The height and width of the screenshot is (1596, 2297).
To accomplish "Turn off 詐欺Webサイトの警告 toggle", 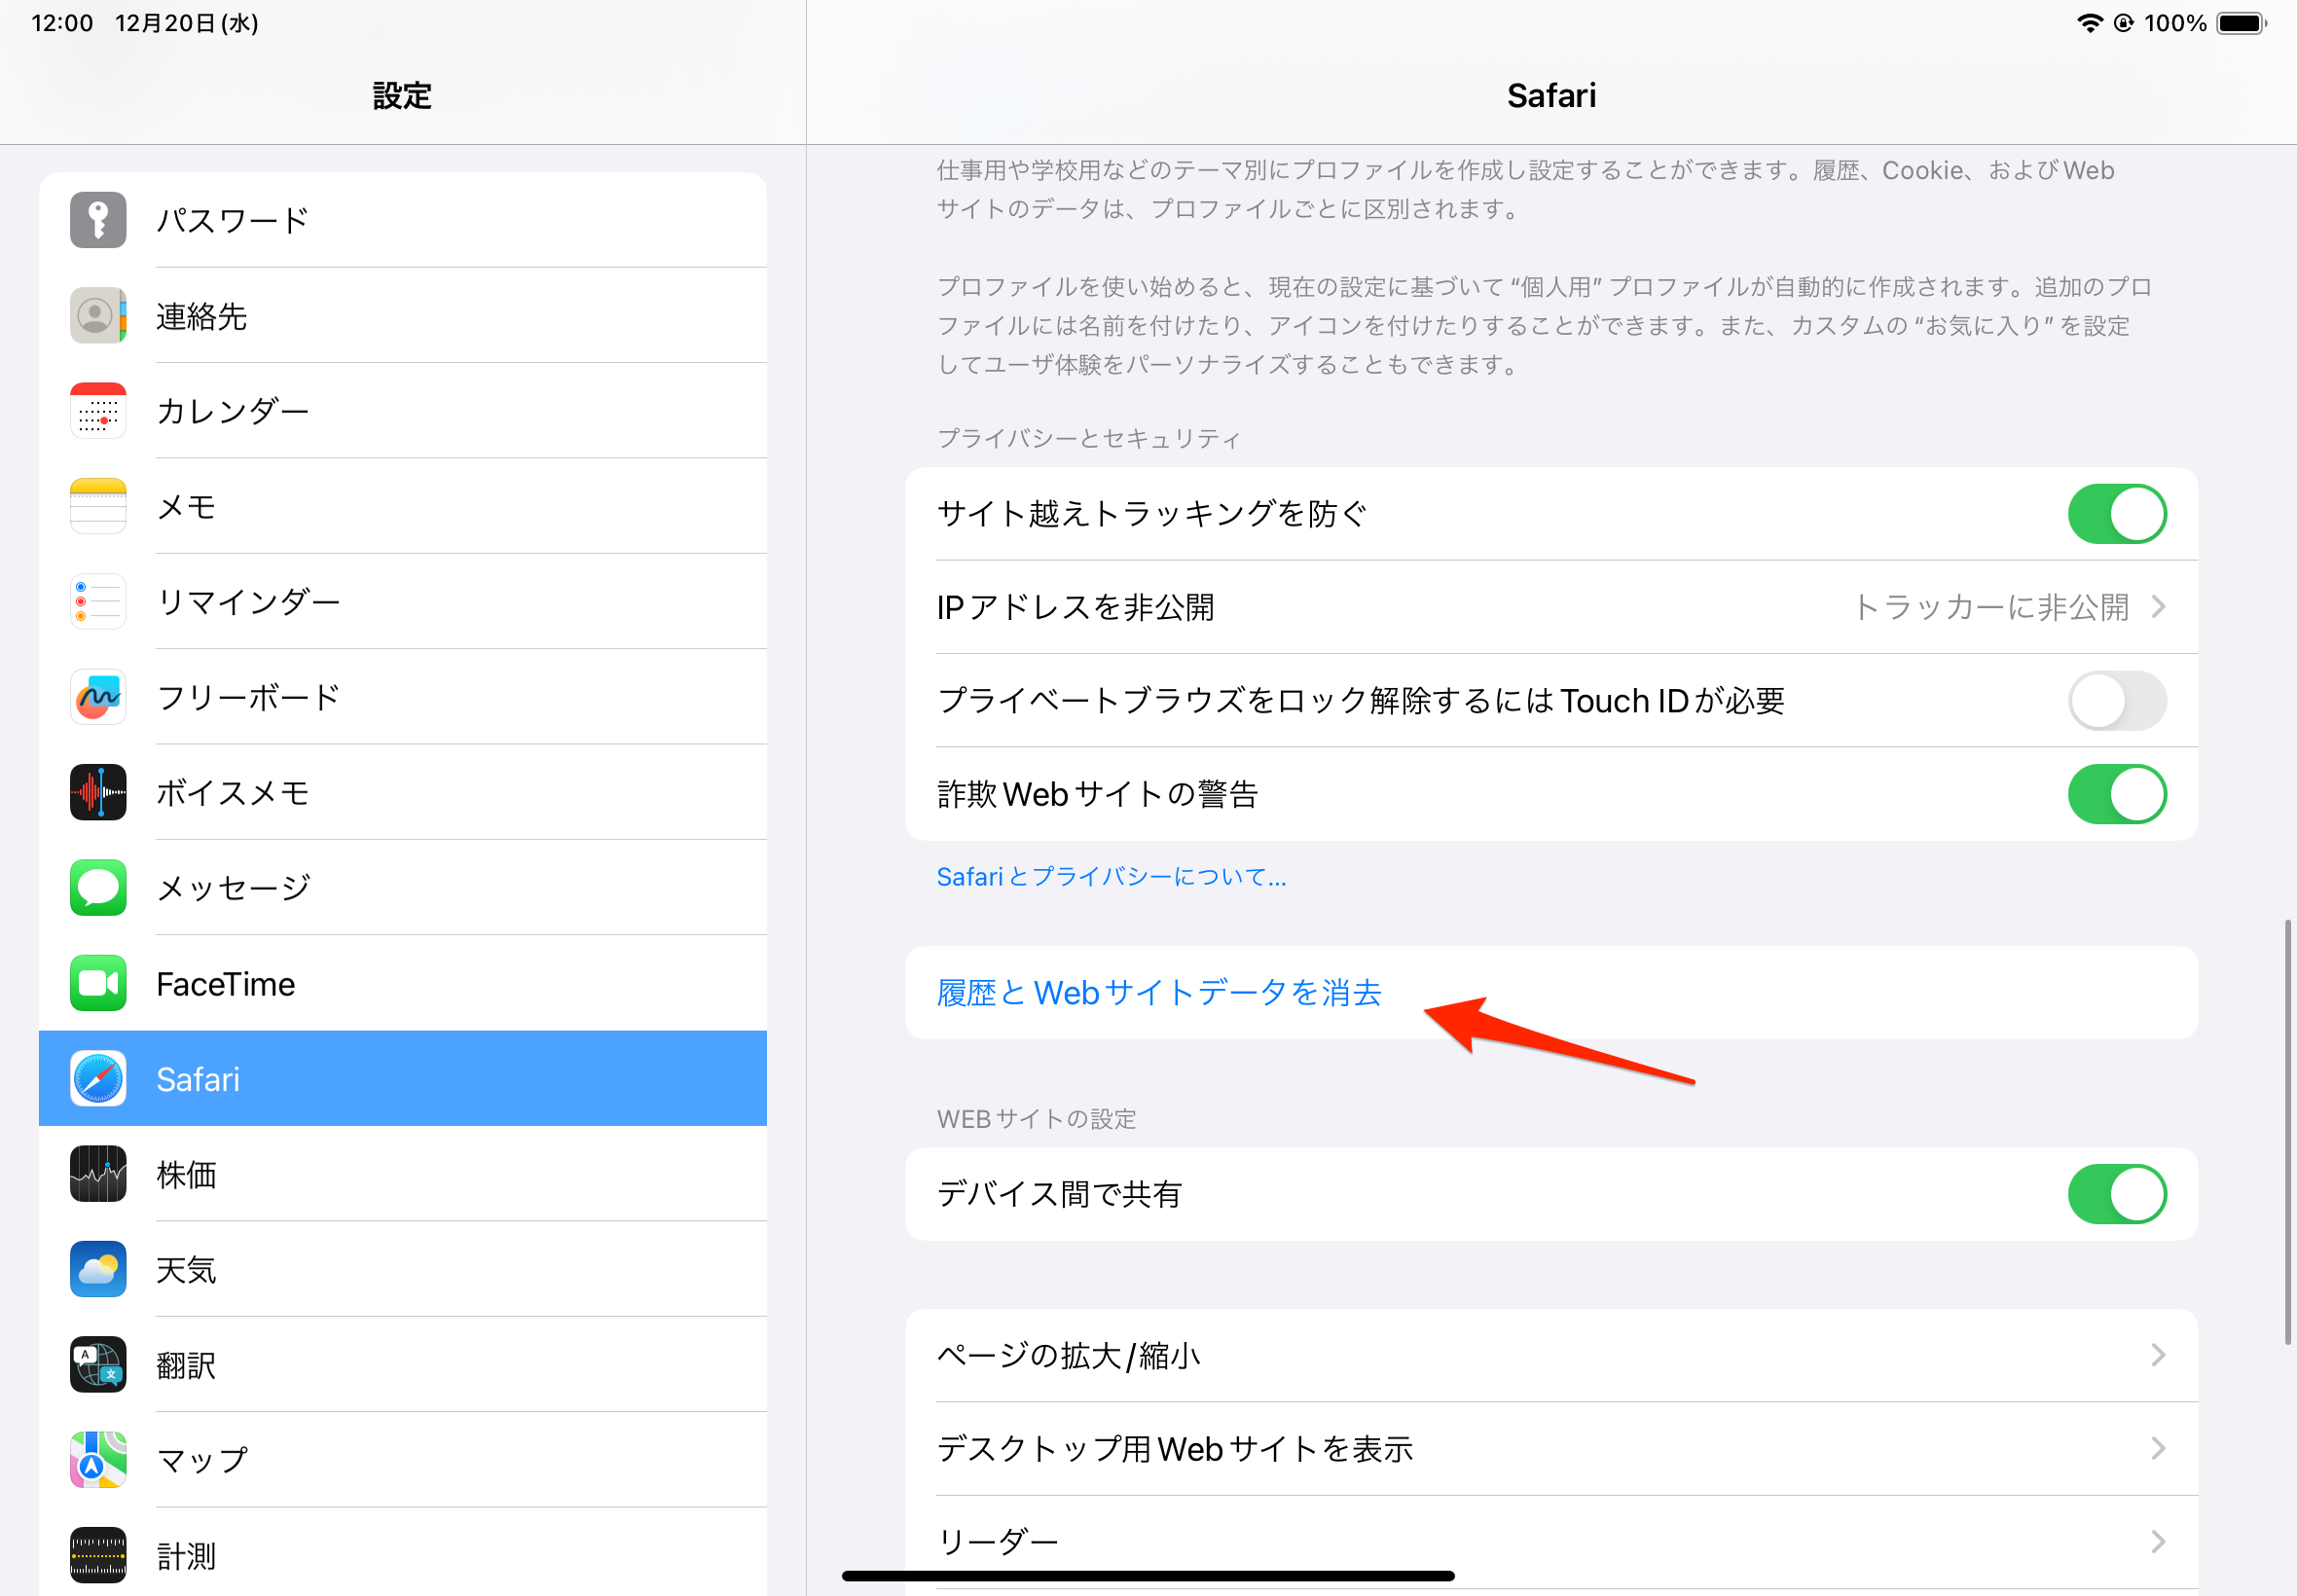I will [x=2116, y=795].
